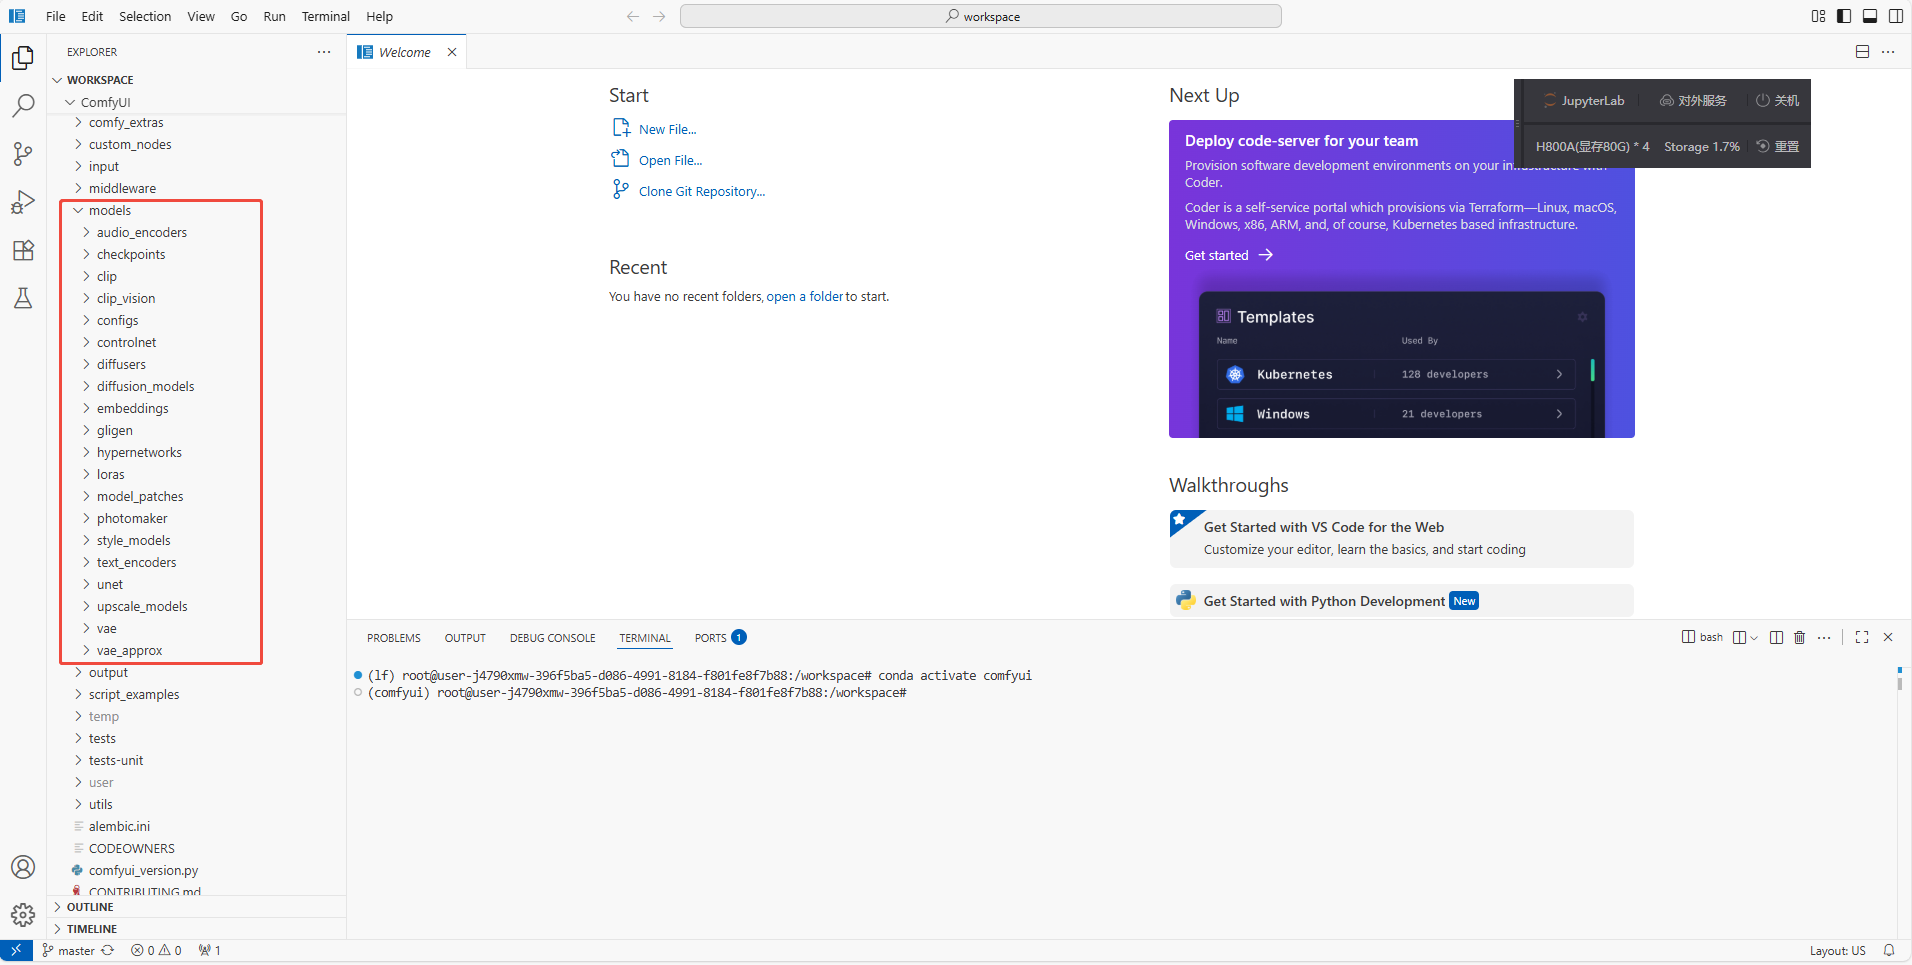Click the terminal scrollbar

[x=1899, y=680]
